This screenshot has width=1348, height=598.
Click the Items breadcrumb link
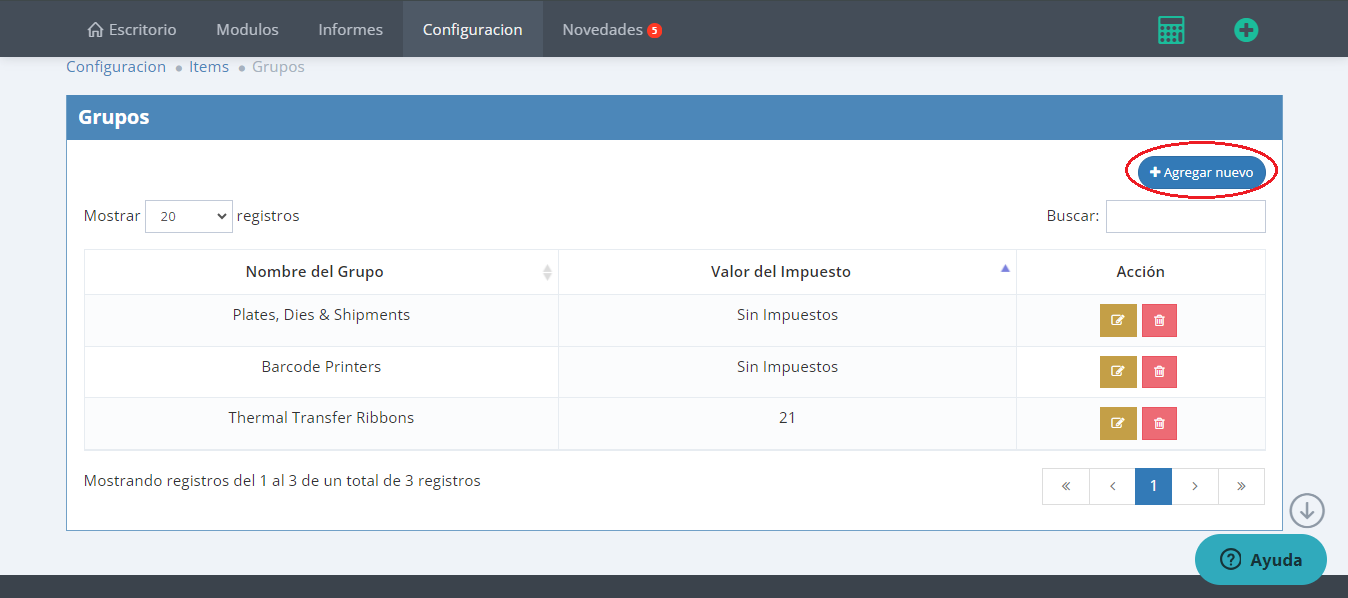pyautogui.click(x=209, y=67)
